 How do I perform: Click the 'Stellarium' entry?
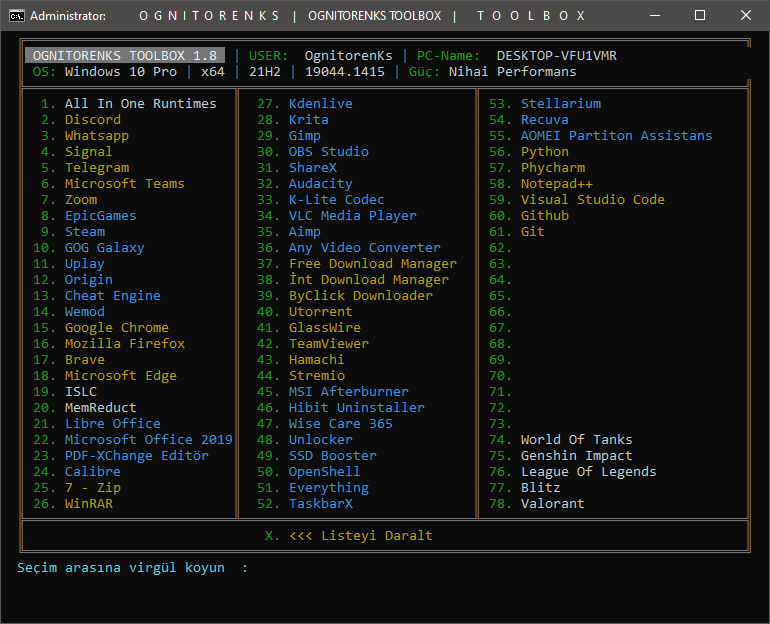561,104
